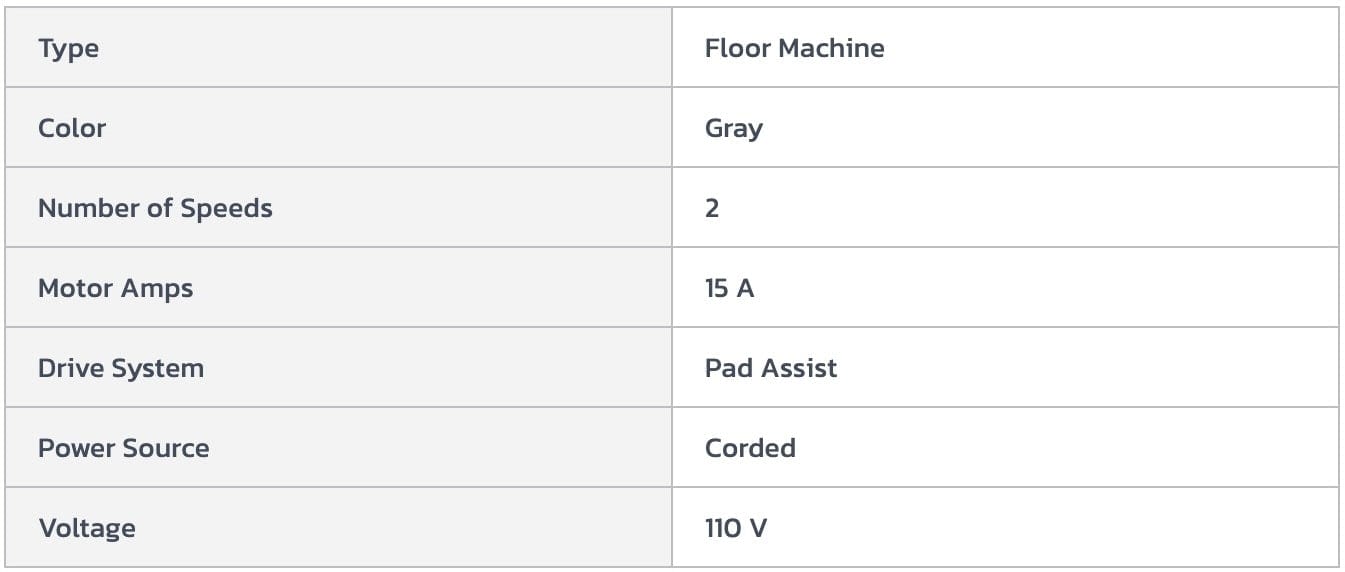Click the word 'Source' in the row label
Screen dimensions: 1345x572
tap(166, 448)
